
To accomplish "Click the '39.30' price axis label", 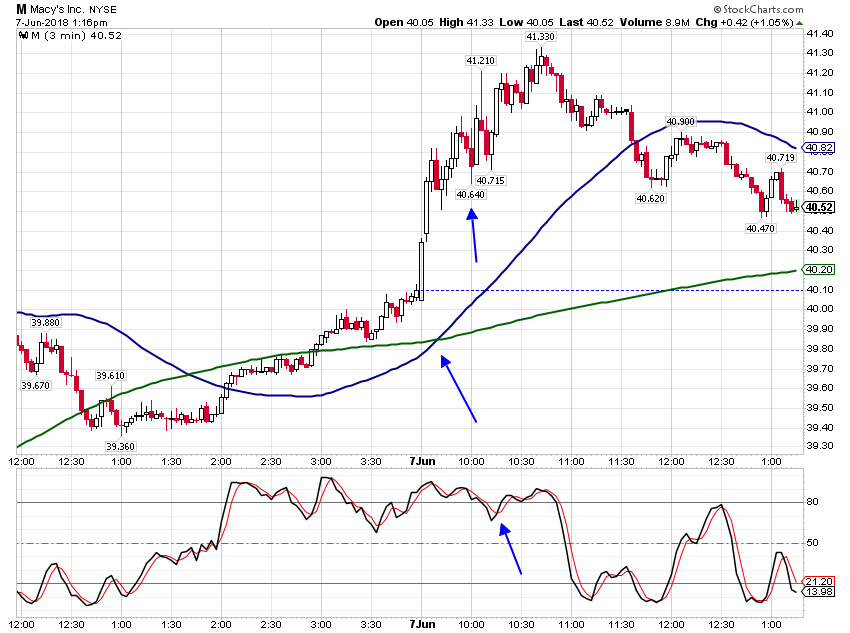I will [x=820, y=445].
